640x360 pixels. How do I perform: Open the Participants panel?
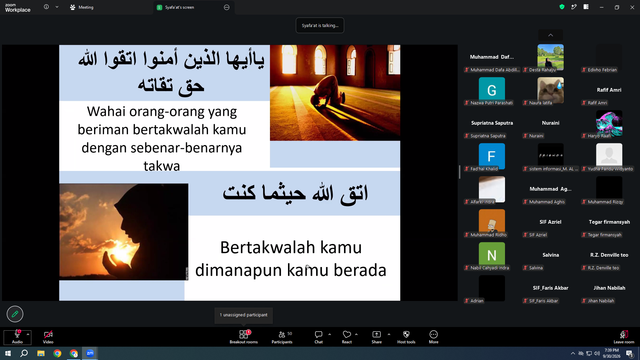(282, 337)
